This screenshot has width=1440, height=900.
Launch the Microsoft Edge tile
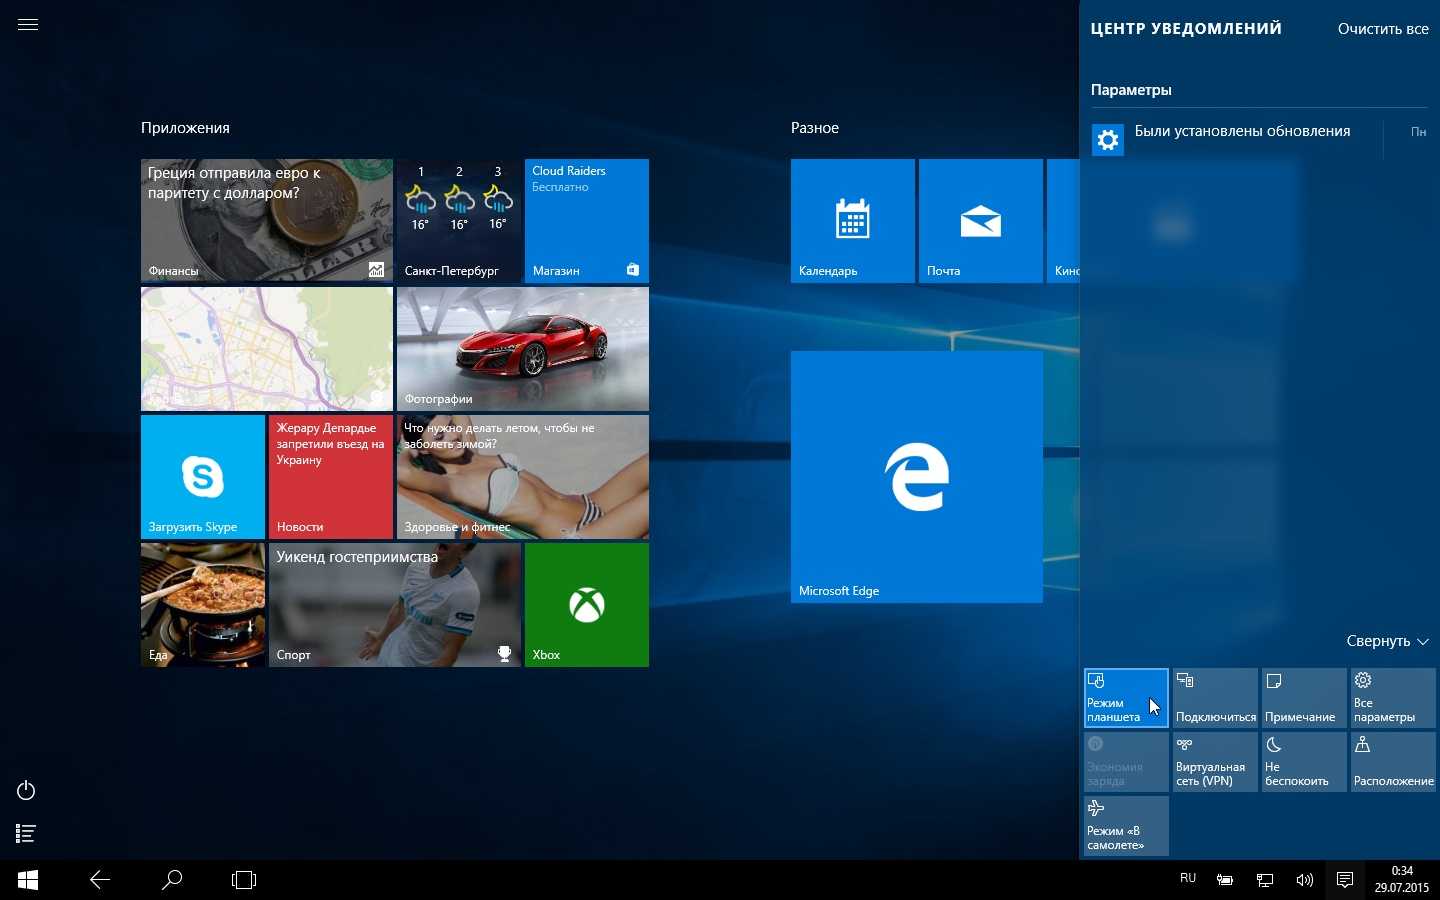pyautogui.click(x=916, y=477)
